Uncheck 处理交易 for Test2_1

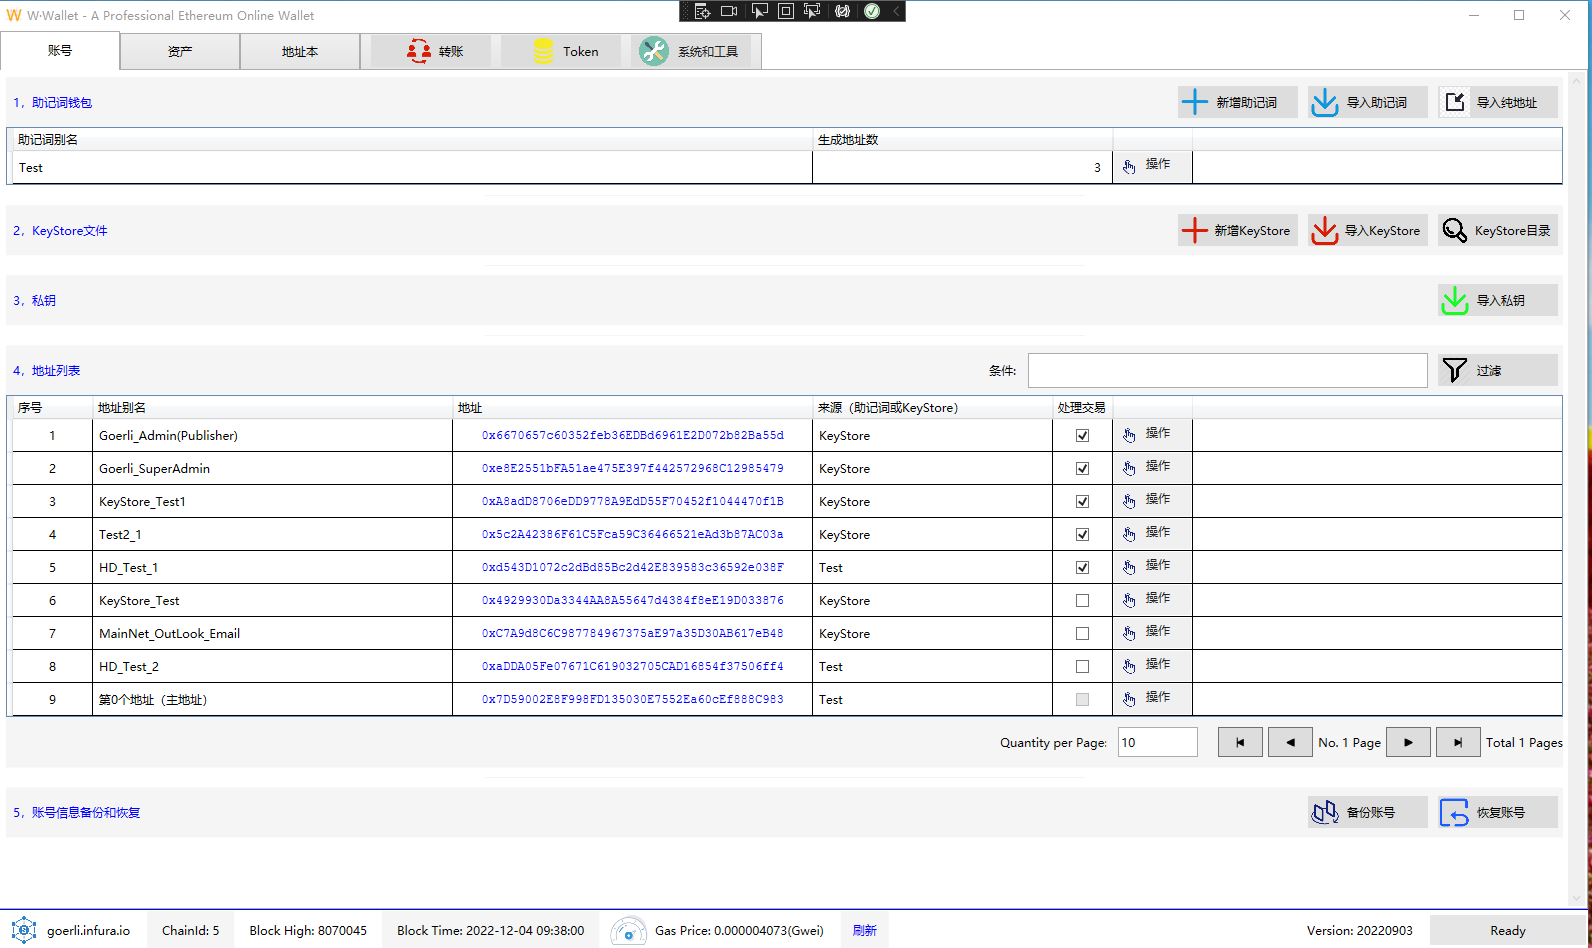coord(1082,534)
